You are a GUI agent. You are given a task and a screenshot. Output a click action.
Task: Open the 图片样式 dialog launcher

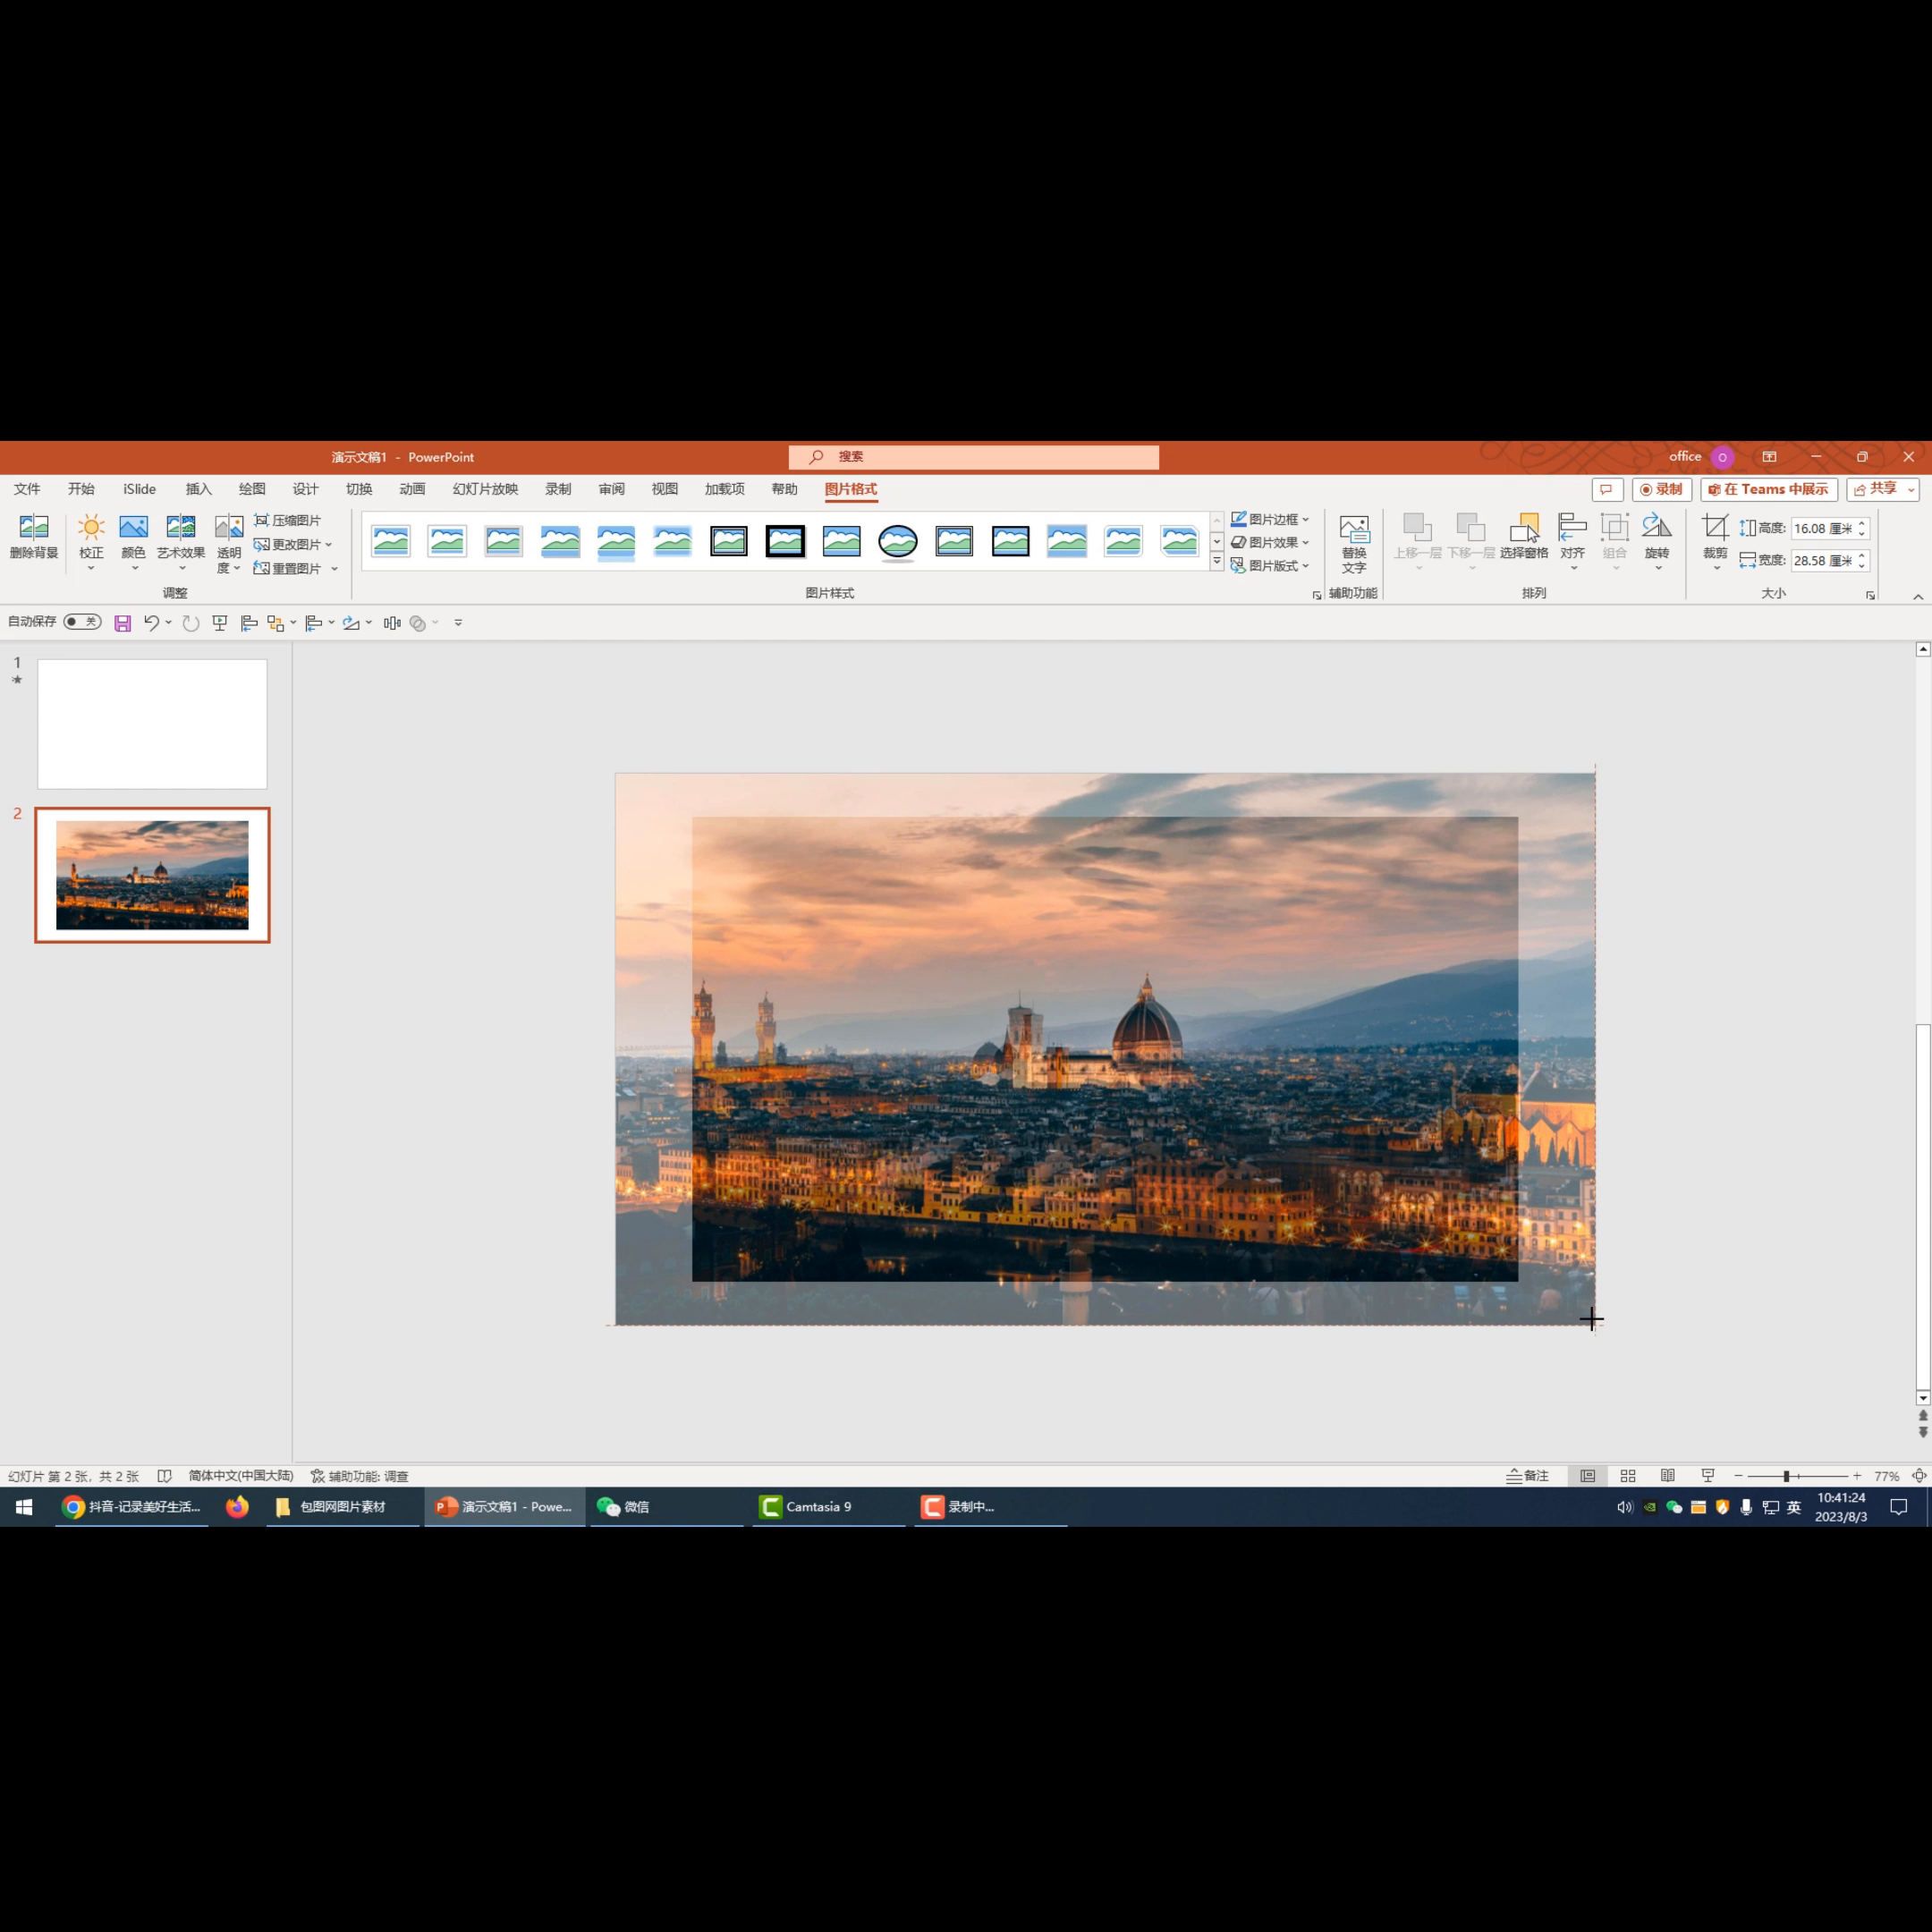pyautogui.click(x=1317, y=595)
